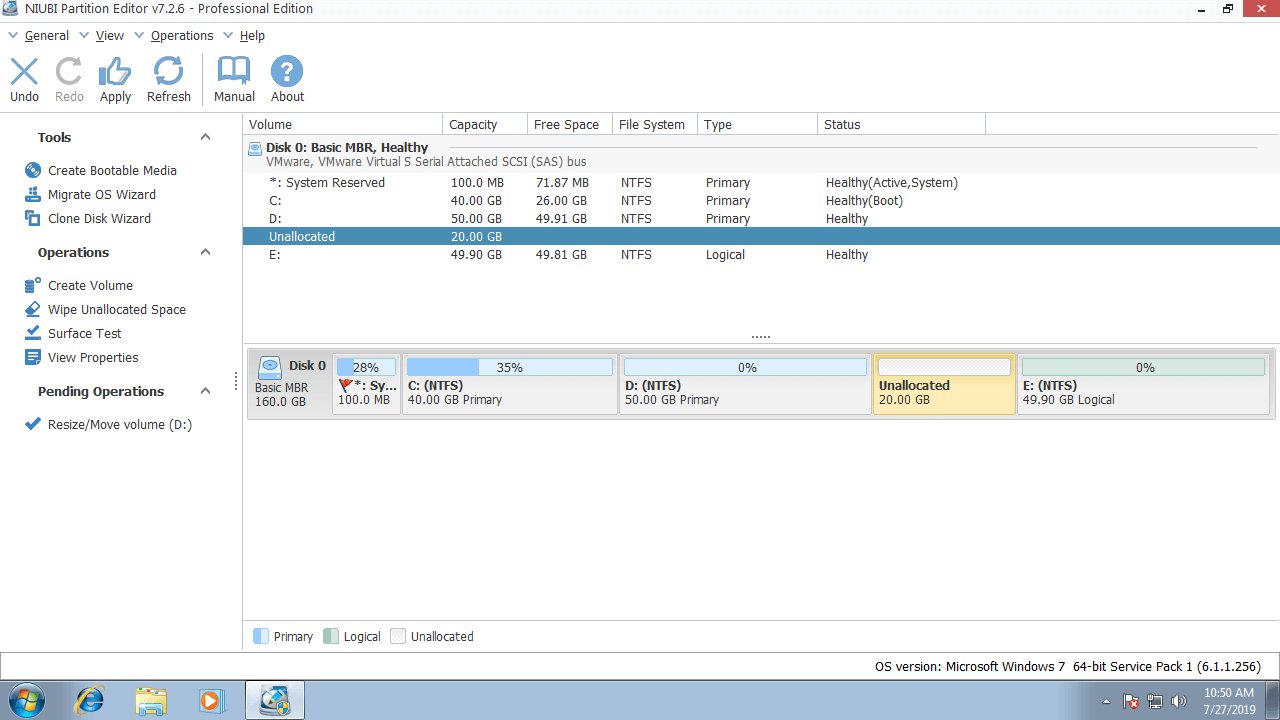1280x720 pixels.
Task: Open Internet Explorer from the taskbar
Action: [90, 700]
